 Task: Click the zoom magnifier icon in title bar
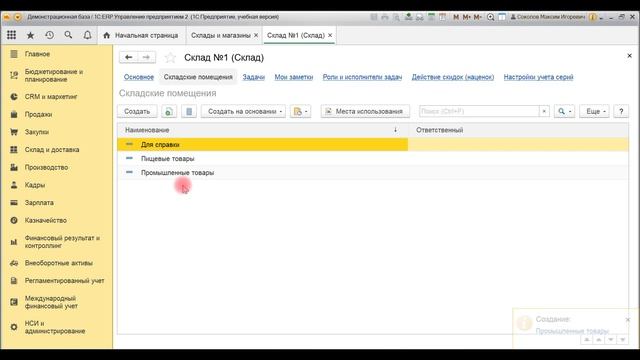491,17
